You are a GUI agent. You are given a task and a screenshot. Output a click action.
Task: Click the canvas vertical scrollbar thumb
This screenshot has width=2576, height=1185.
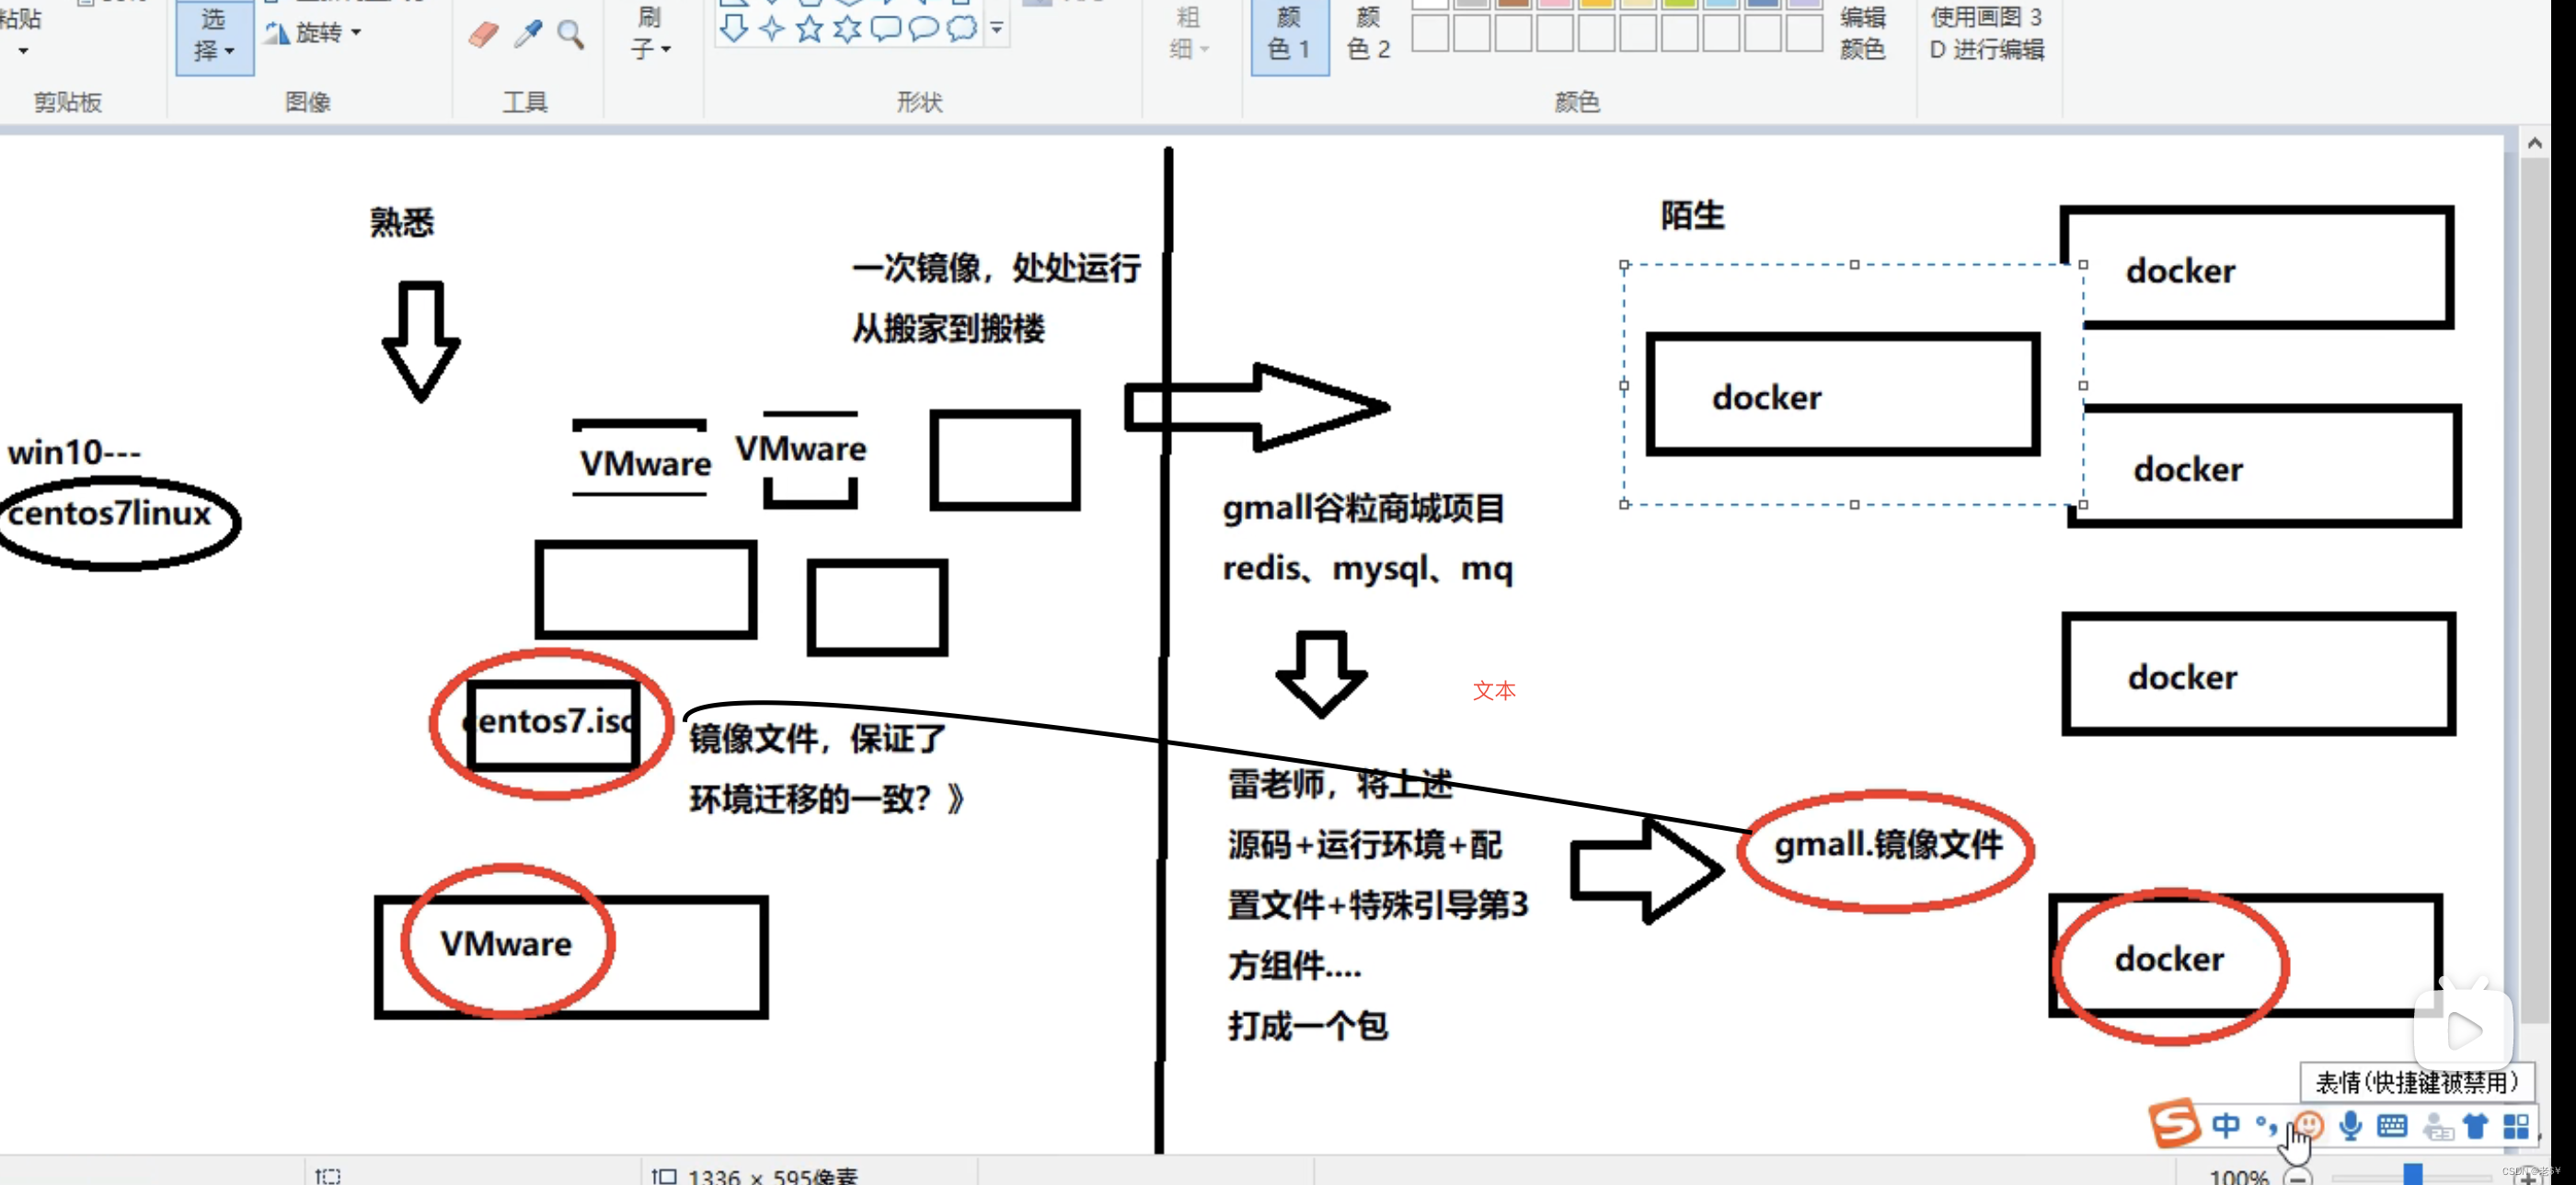[x=2534, y=588]
